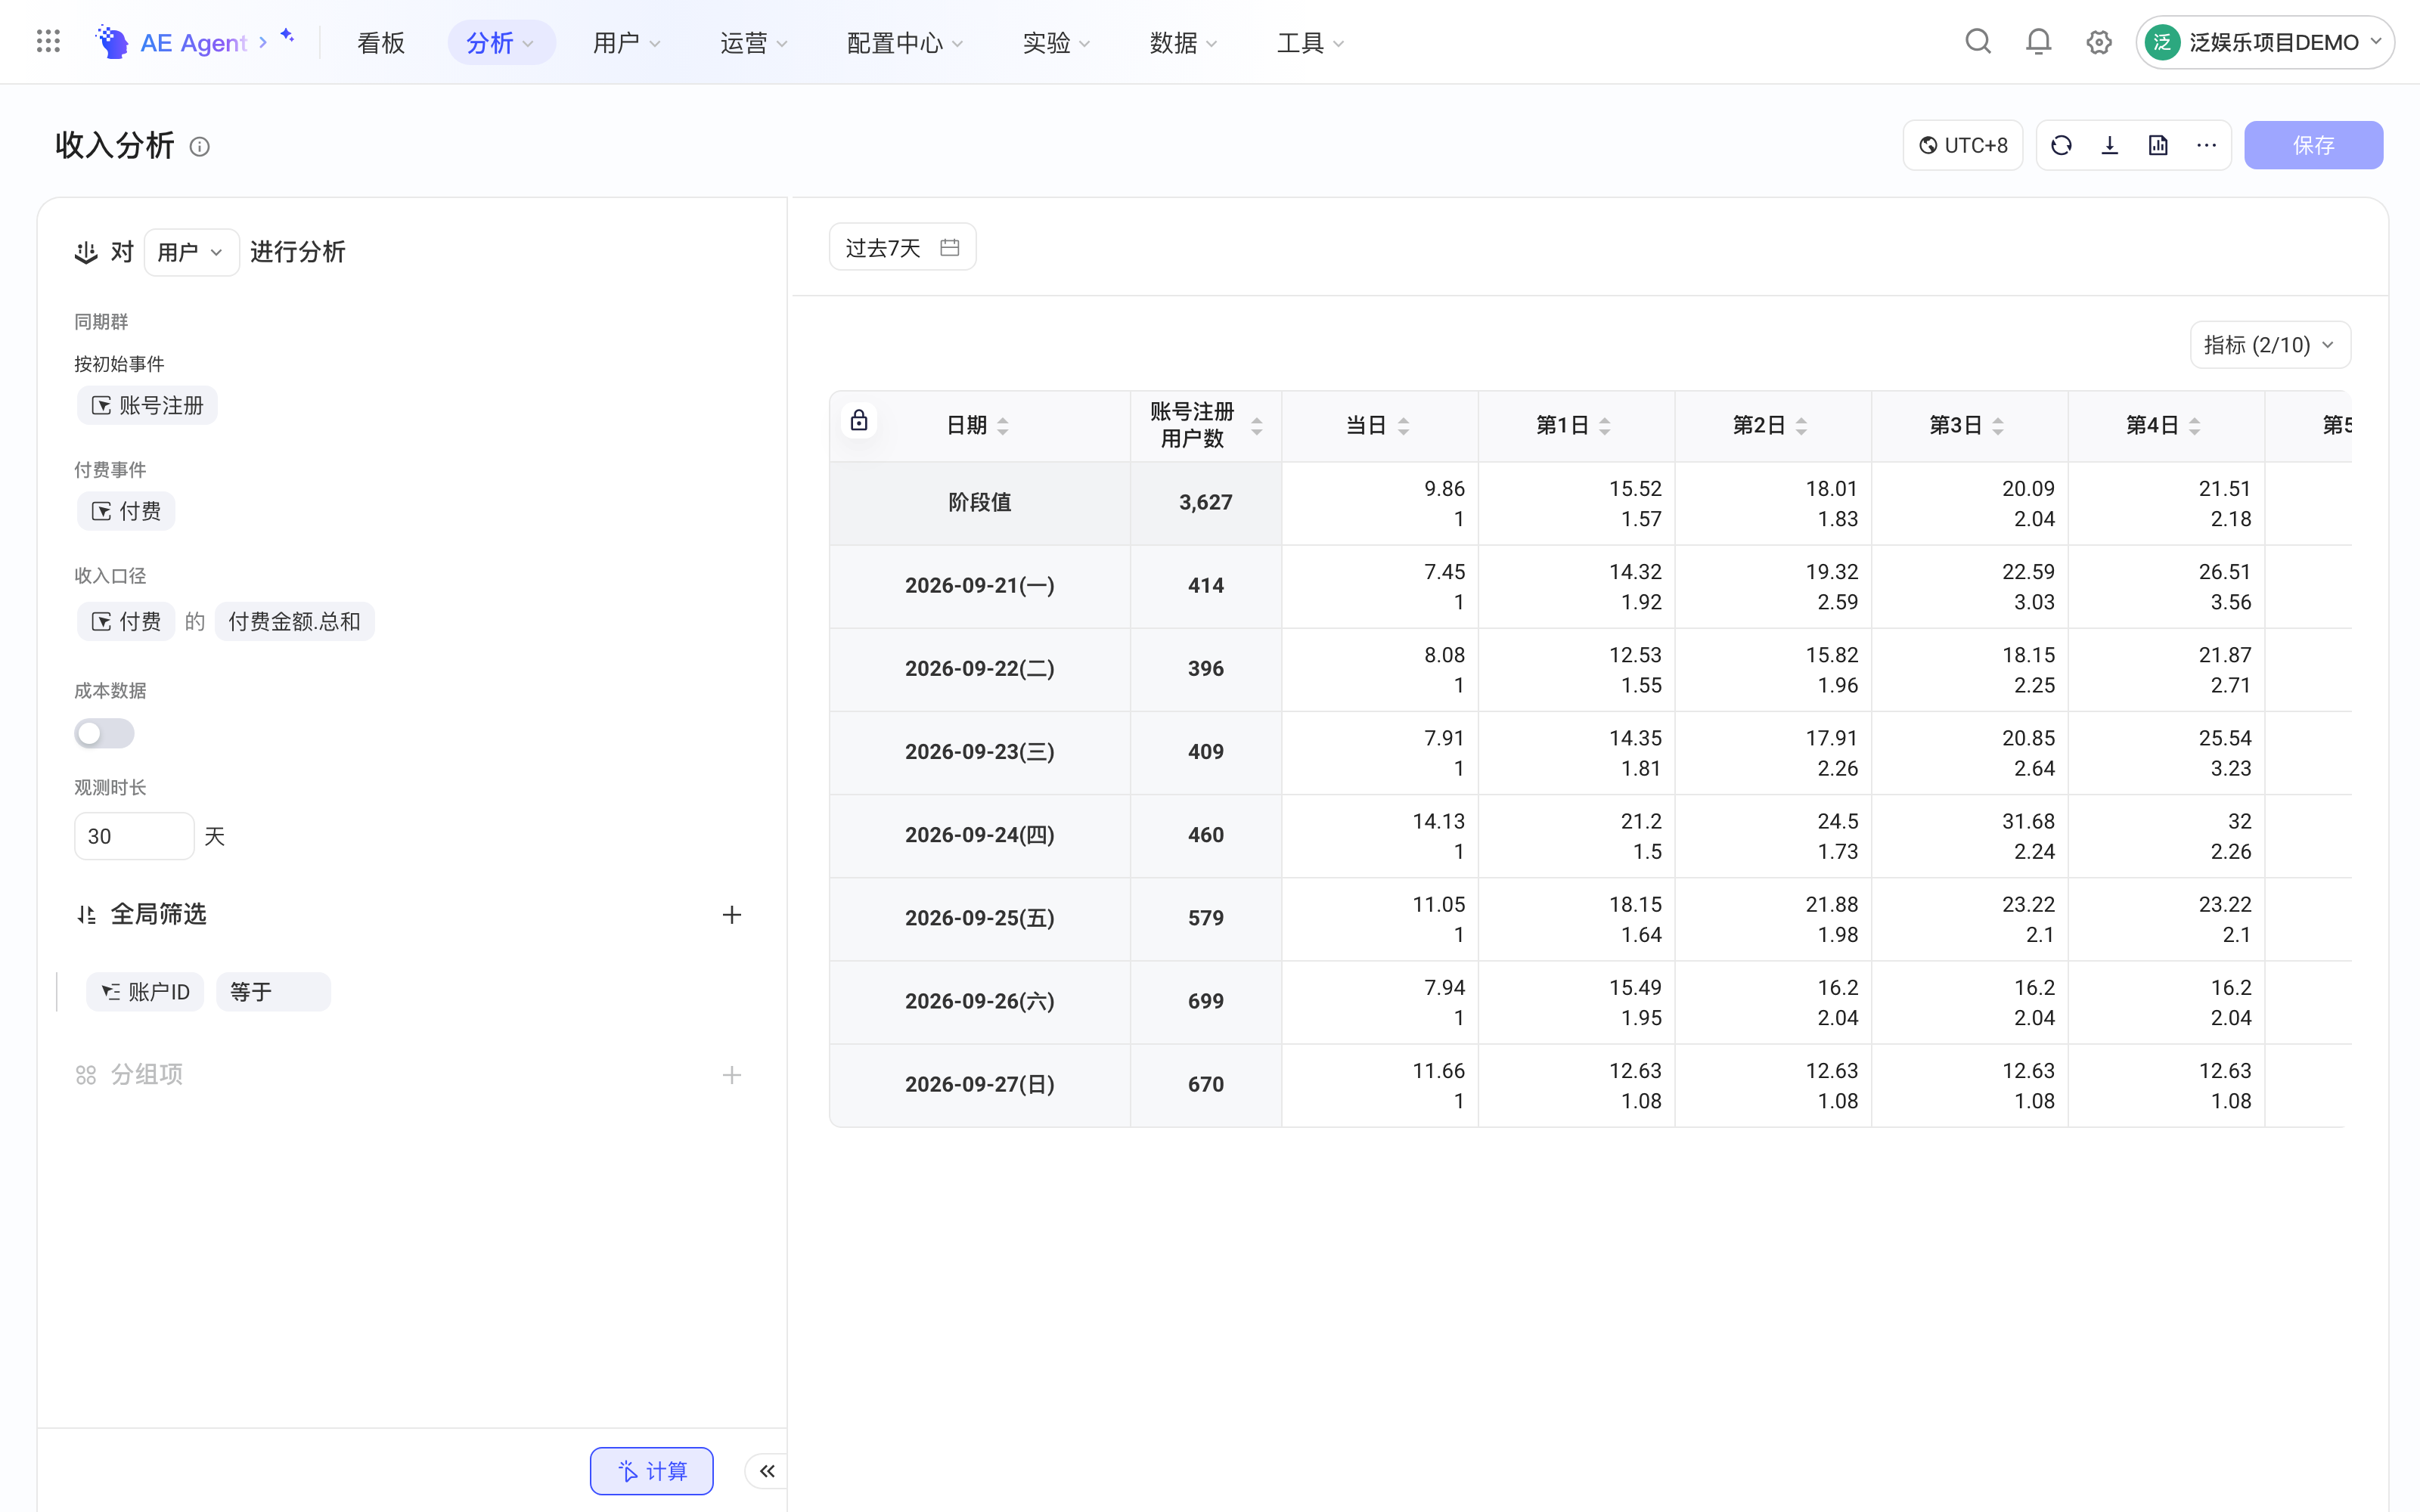Sort by 账号注册用户数 column sort icon
This screenshot has height=1512, width=2420.
(1257, 426)
